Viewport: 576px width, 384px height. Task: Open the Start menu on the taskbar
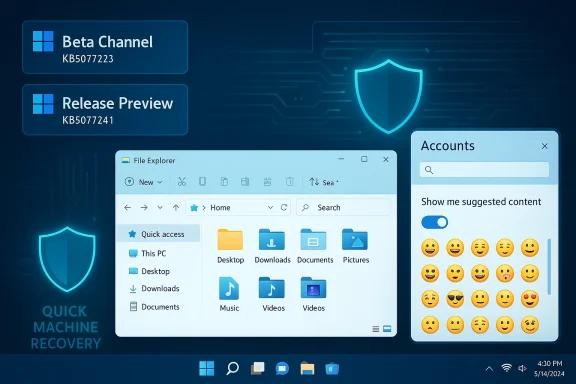pyautogui.click(x=206, y=368)
